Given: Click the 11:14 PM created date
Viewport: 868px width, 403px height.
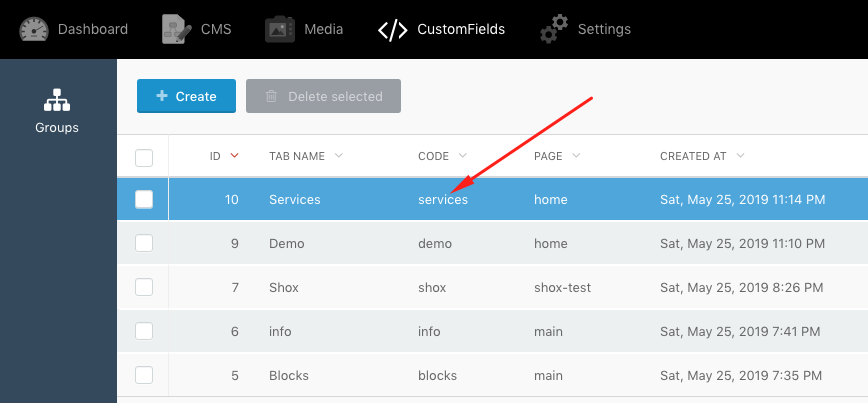Looking at the screenshot, I should (x=743, y=199).
